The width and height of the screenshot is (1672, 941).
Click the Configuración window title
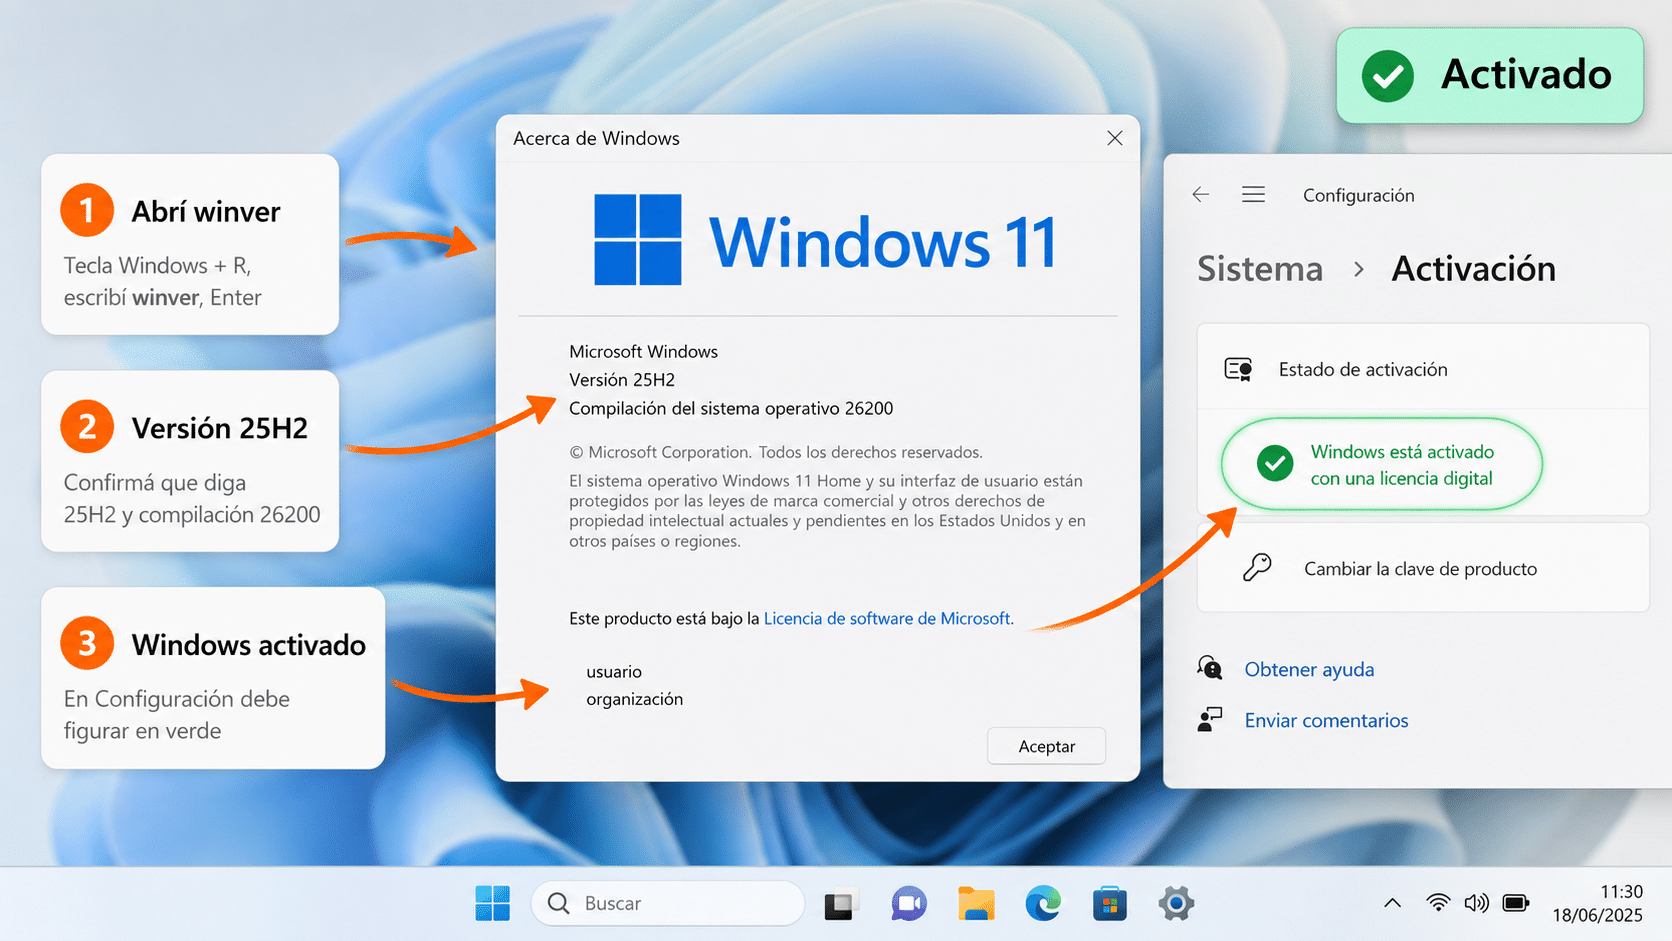point(1358,195)
